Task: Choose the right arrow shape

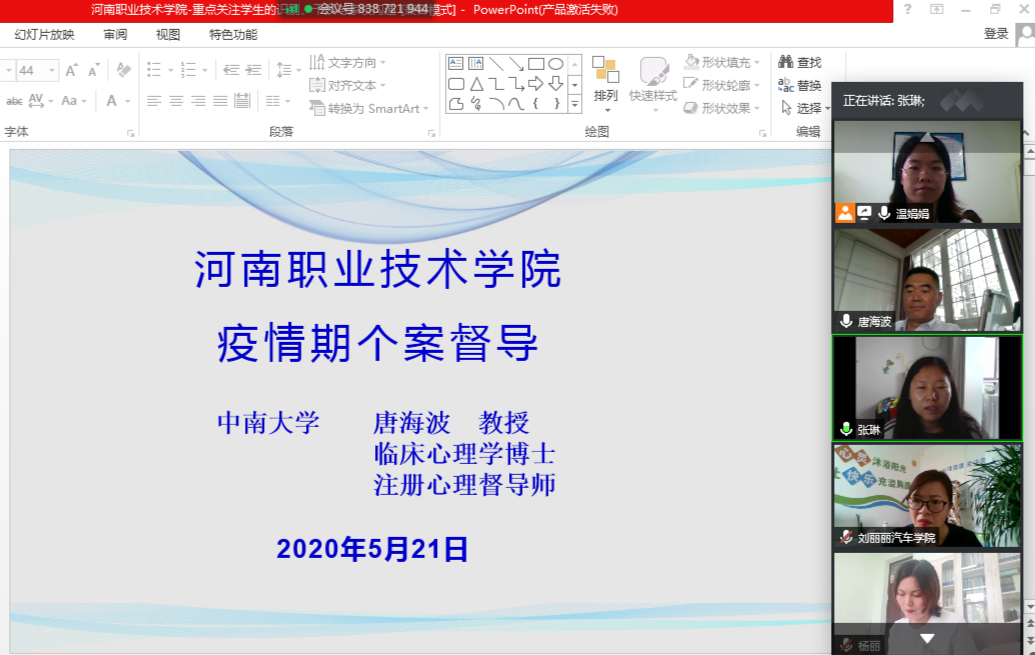Action: click(536, 83)
